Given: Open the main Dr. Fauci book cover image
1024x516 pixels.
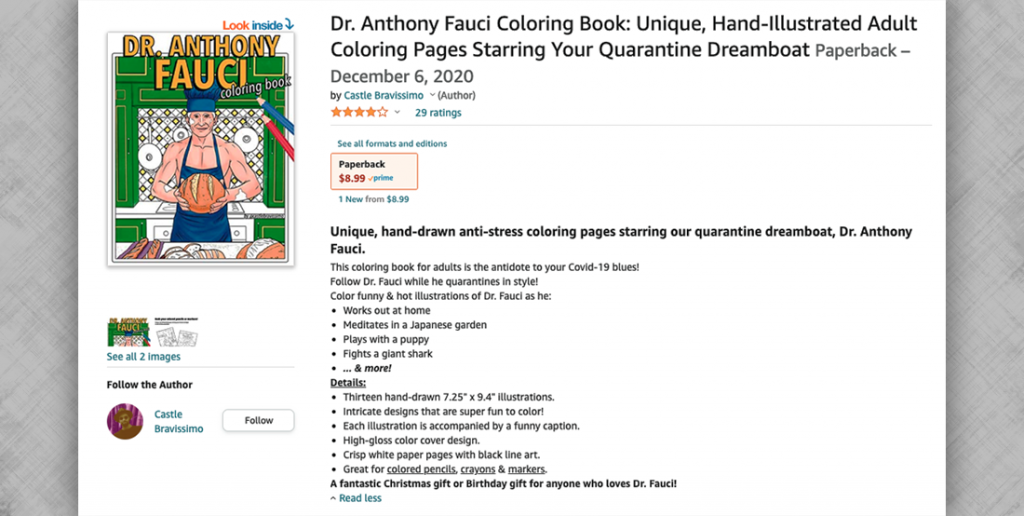Looking at the screenshot, I should coord(201,147).
